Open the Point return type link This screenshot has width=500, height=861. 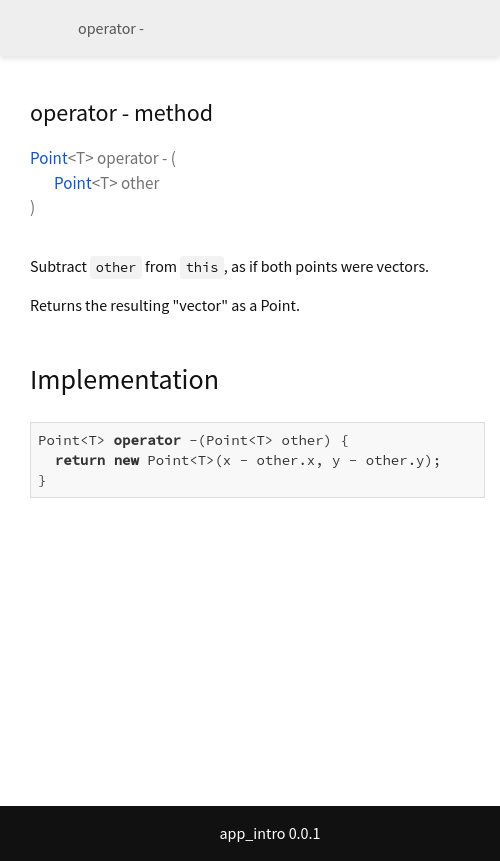[49, 158]
